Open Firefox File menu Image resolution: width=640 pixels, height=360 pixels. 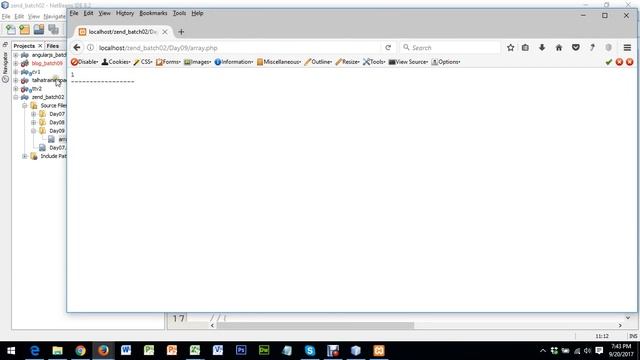click(74, 13)
